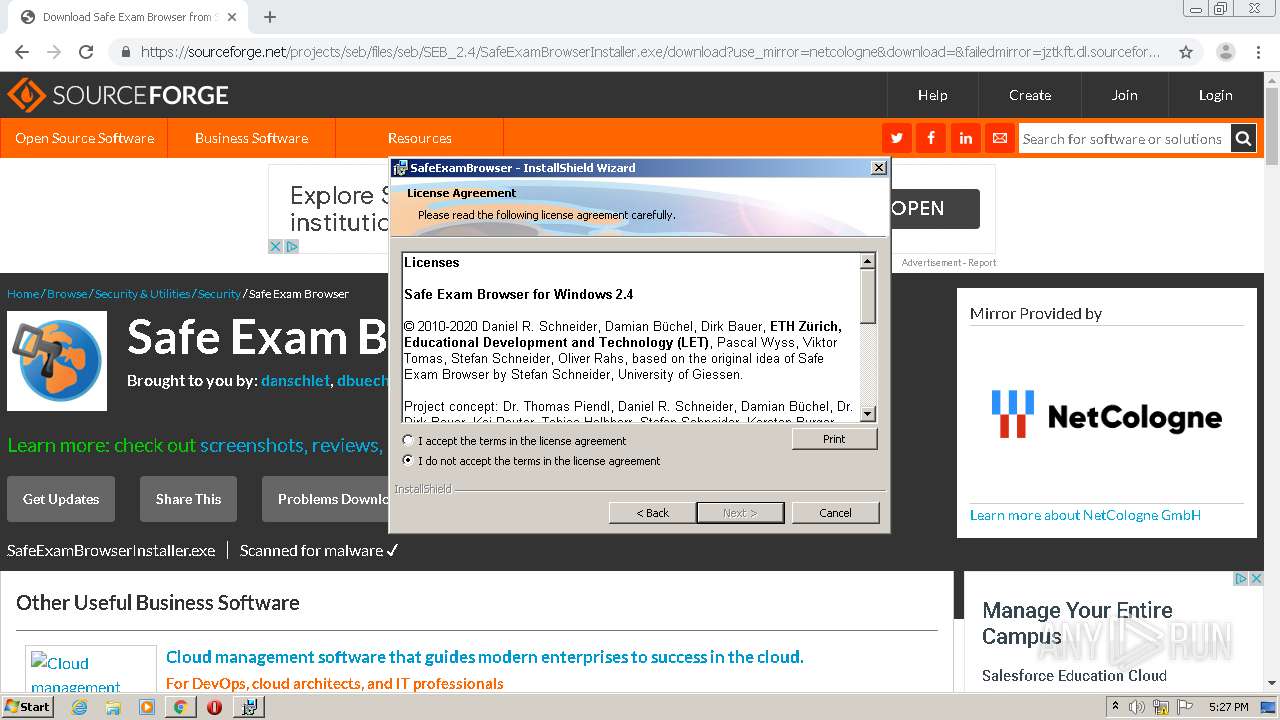The image size is (1280, 720).
Task: Click the license text scroll up arrow
Action: pos(867,261)
